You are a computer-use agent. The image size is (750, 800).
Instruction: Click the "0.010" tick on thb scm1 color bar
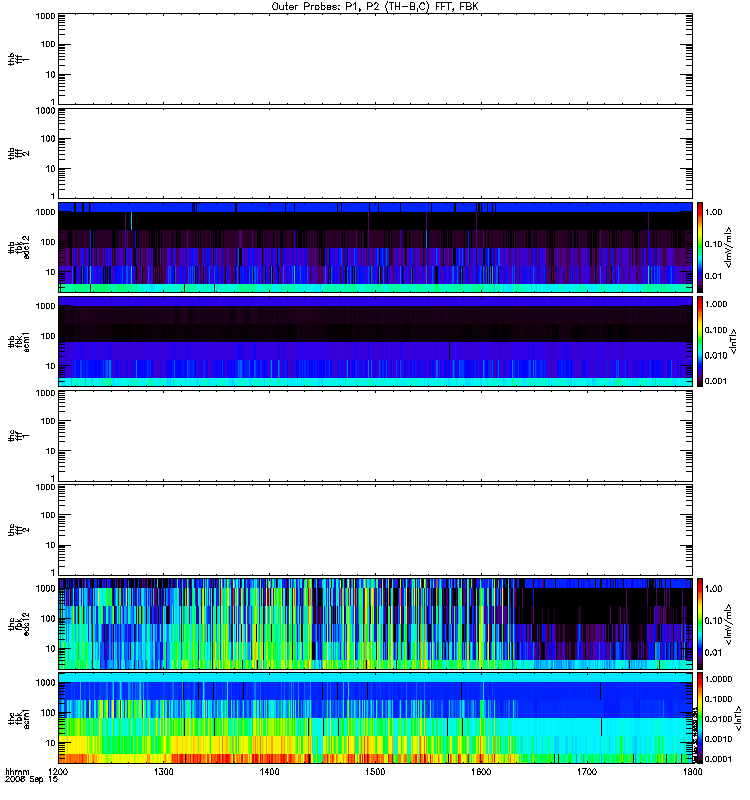(x=716, y=356)
